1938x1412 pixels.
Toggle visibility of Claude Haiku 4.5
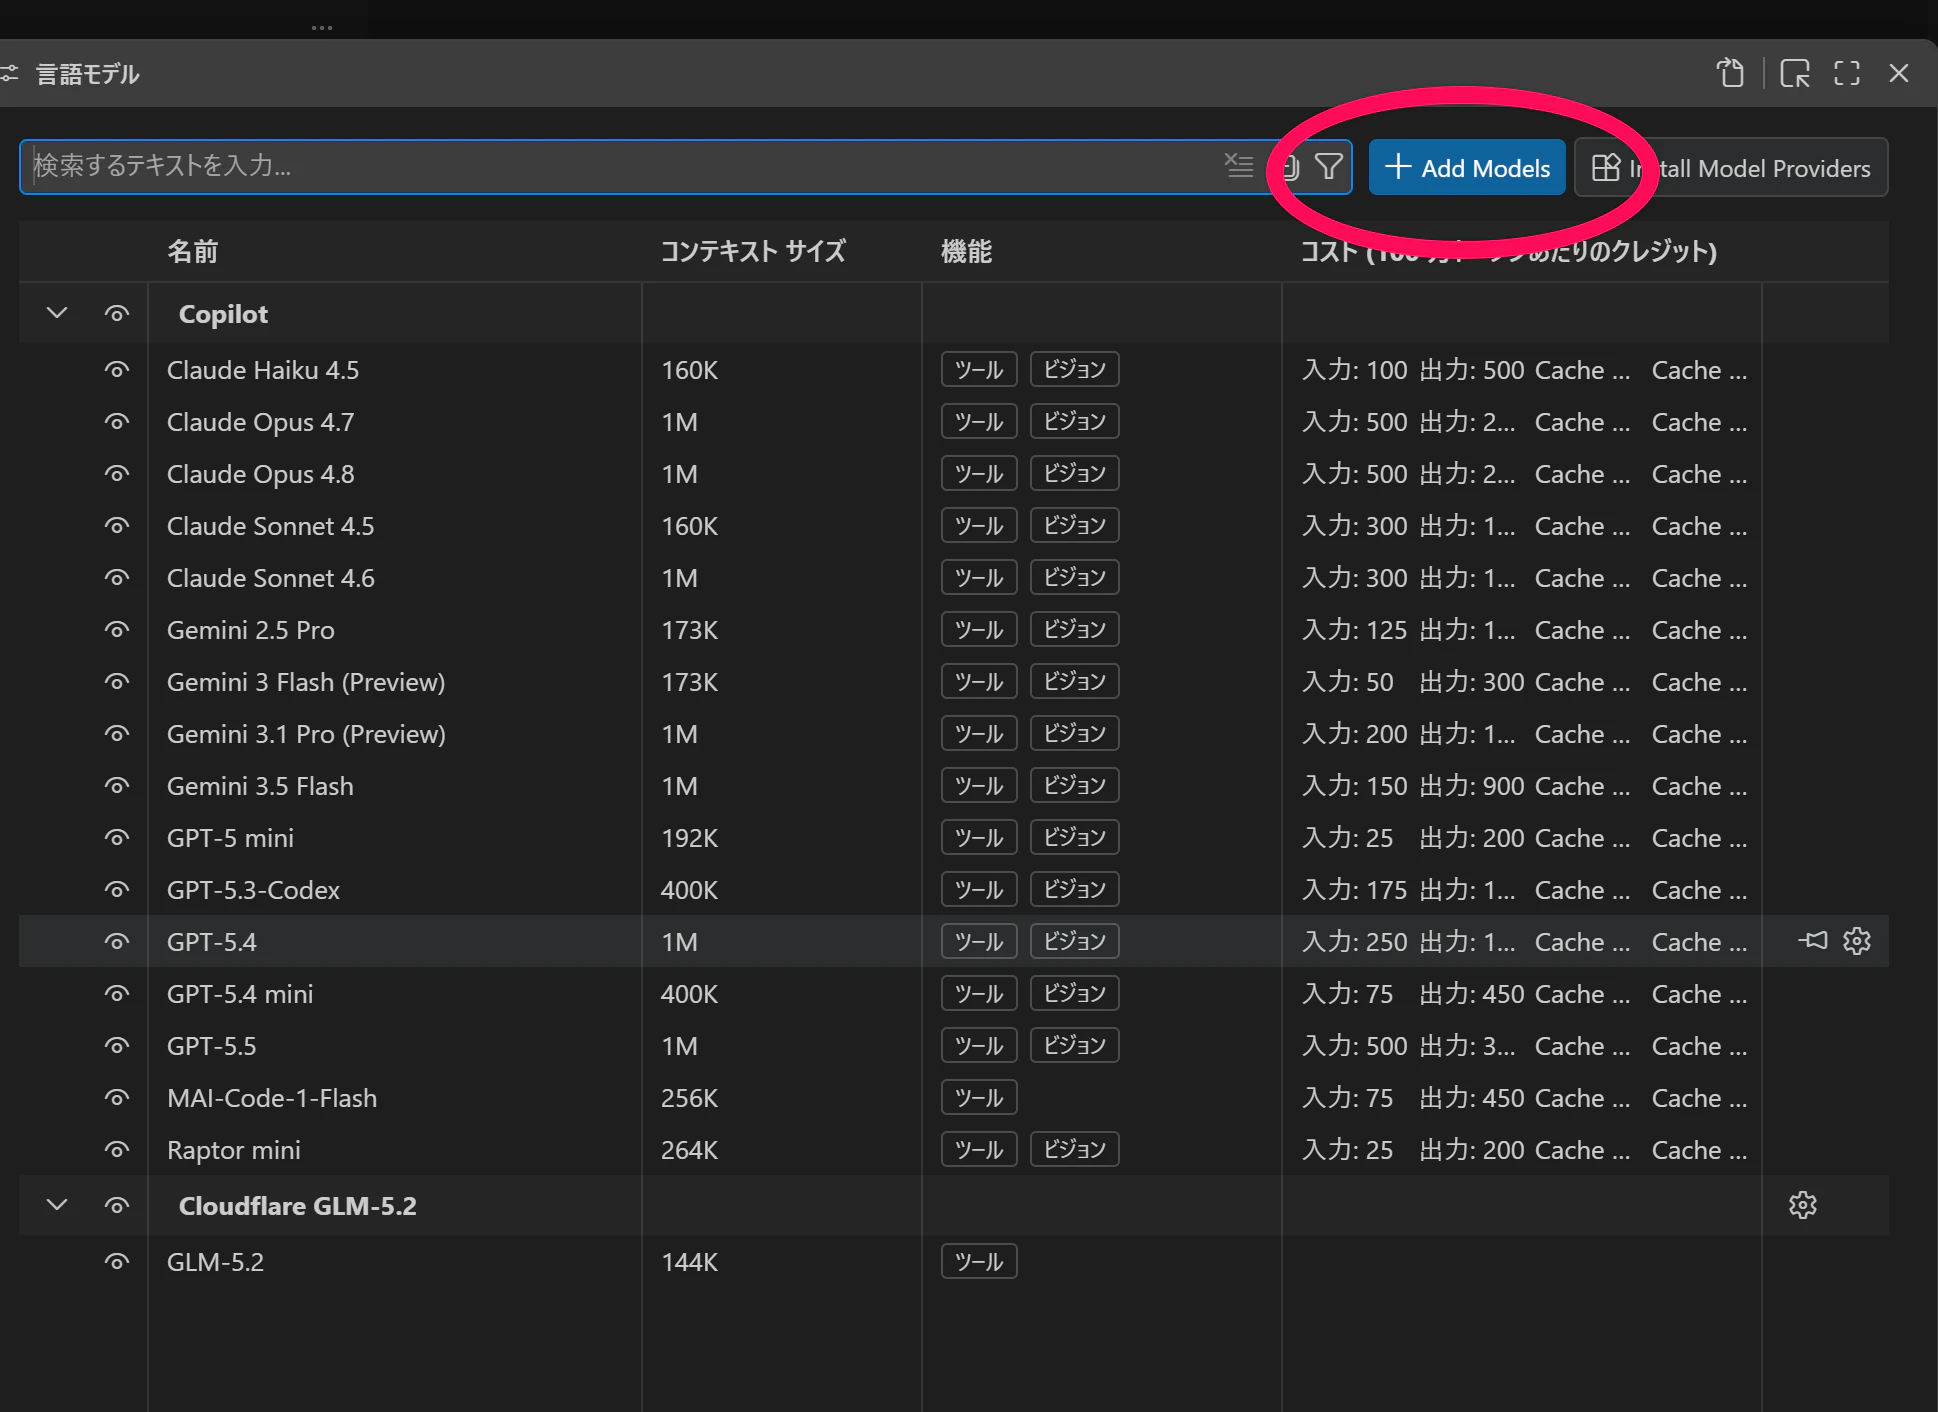117,370
